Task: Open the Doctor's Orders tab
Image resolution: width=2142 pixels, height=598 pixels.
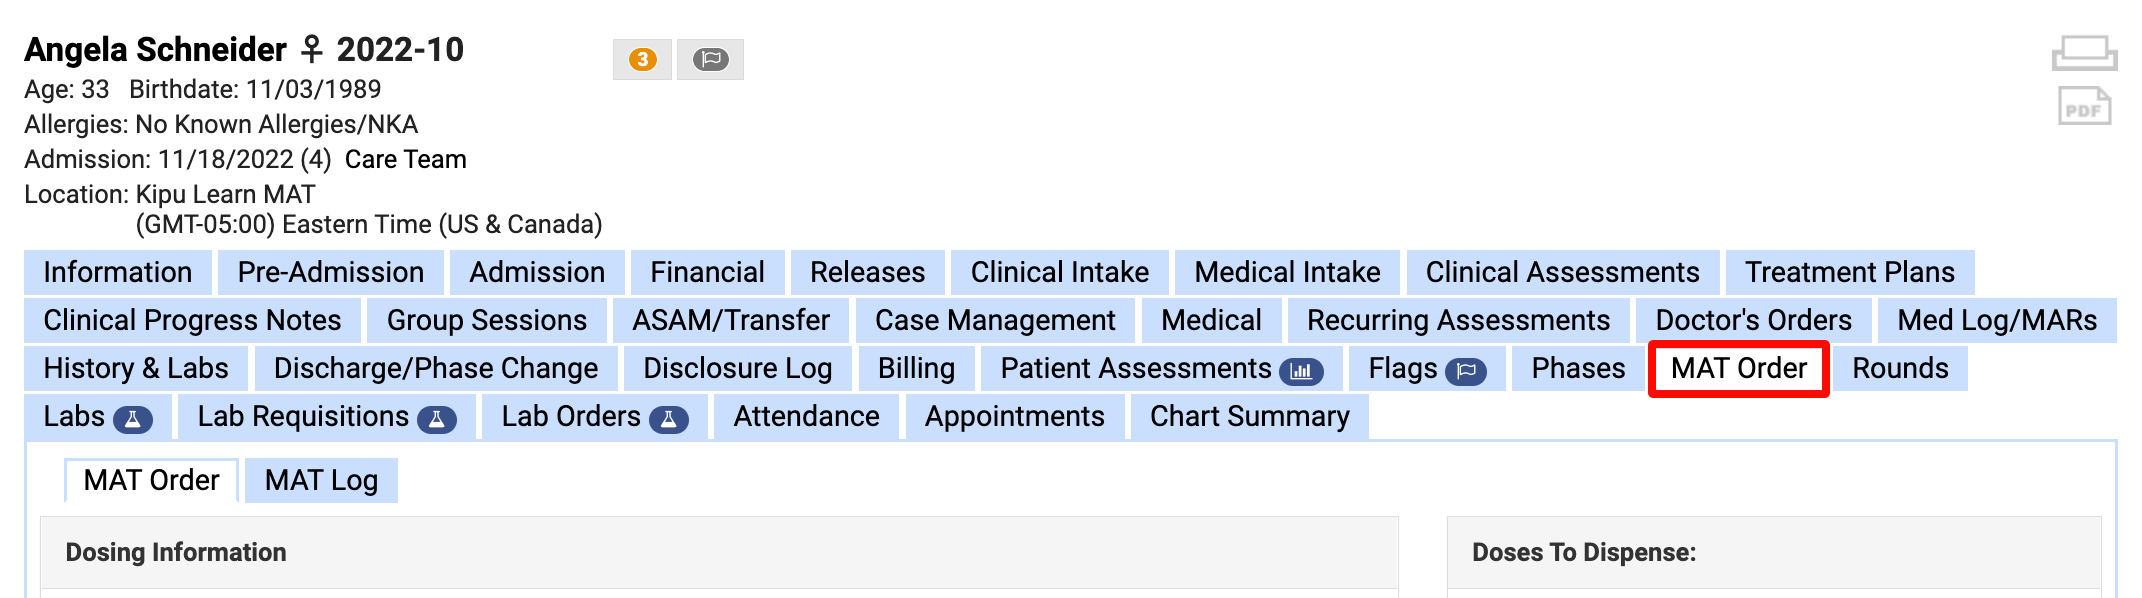Action: 1753,321
